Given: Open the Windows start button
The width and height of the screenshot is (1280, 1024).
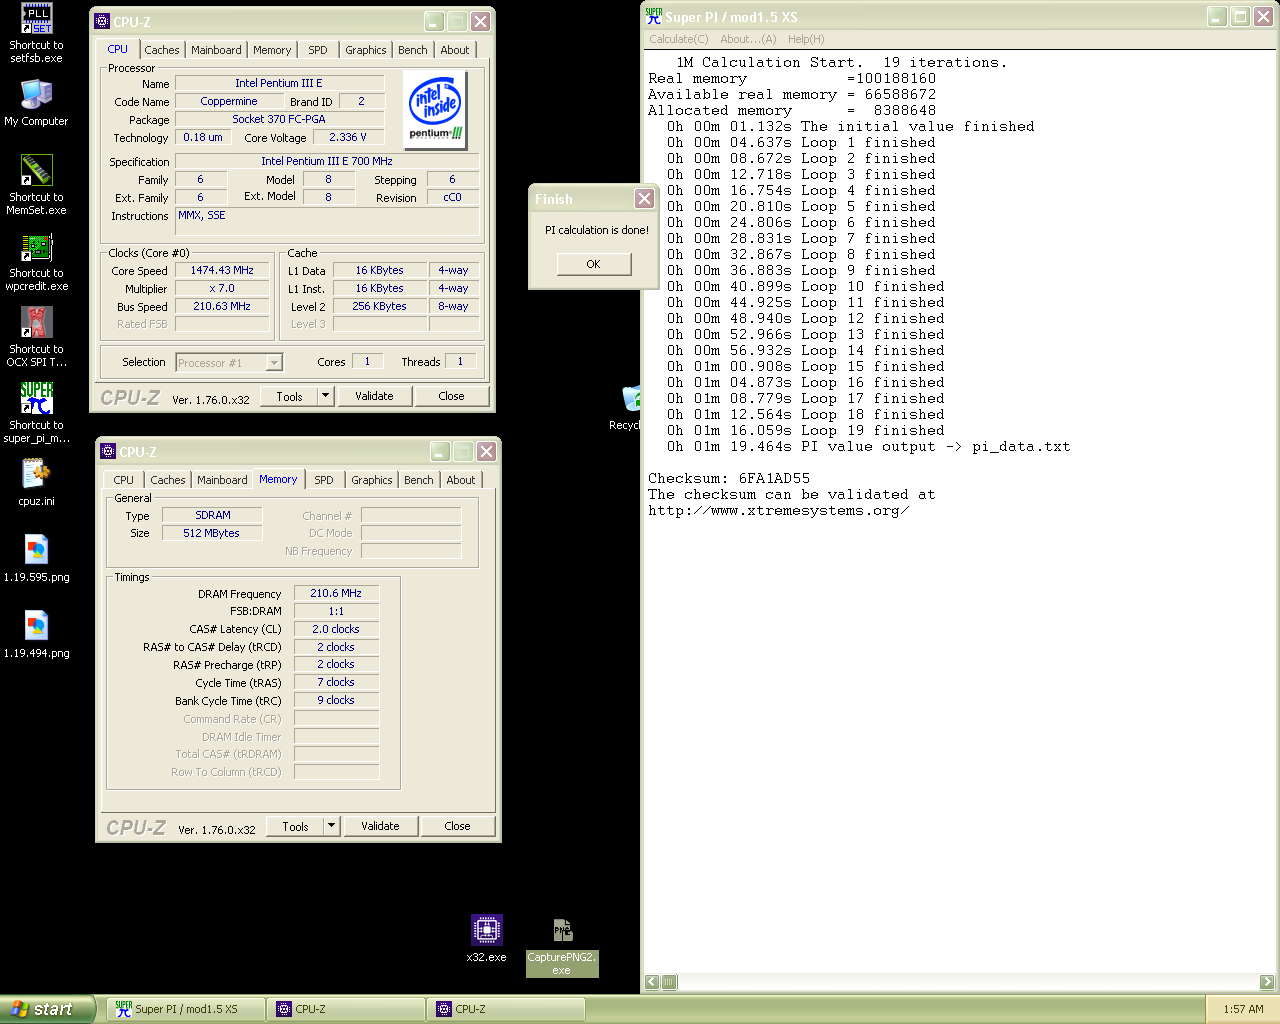Looking at the screenshot, I should (x=47, y=1009).
